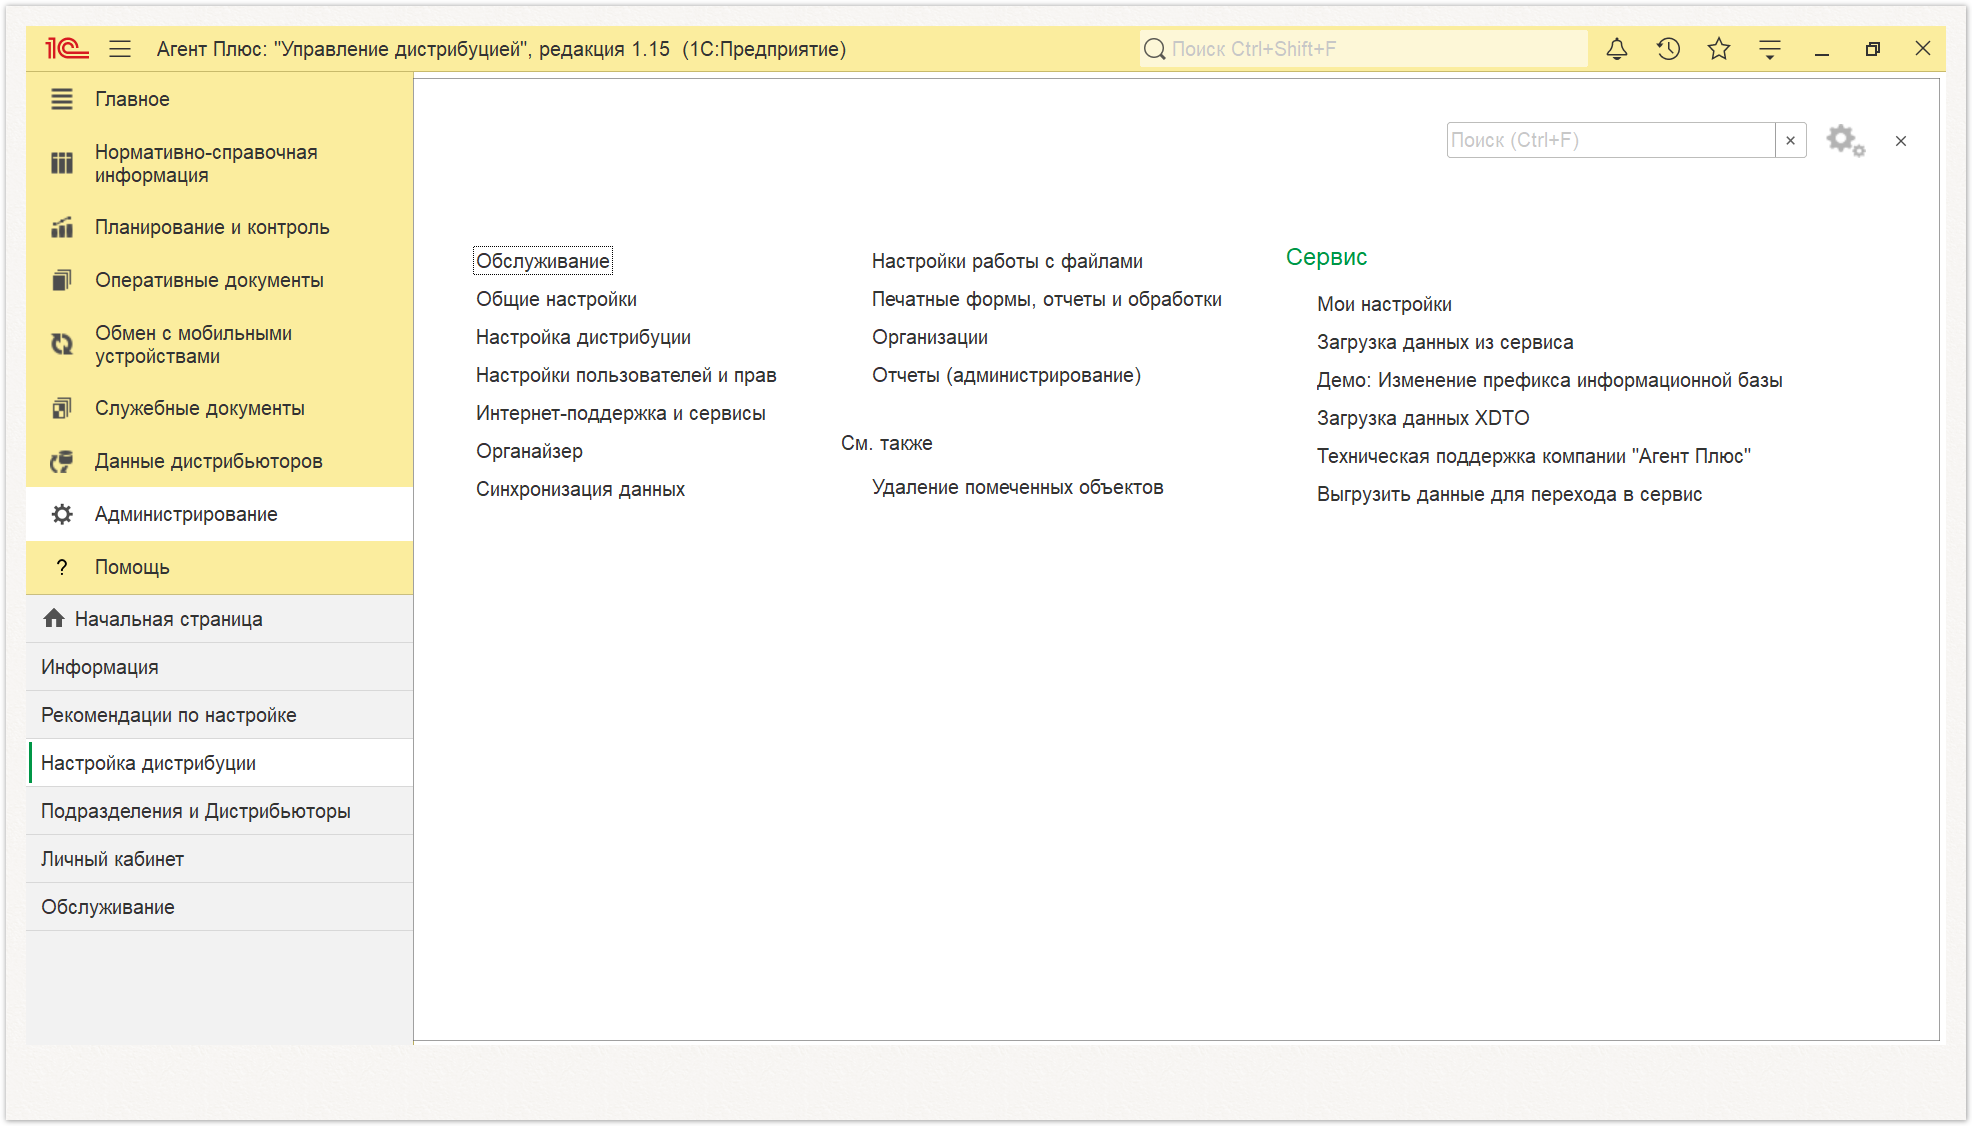The height and width of the screenshot is (1126, 1972).
Task: Open Планирование и контроль section
Action: pos(220,227)
